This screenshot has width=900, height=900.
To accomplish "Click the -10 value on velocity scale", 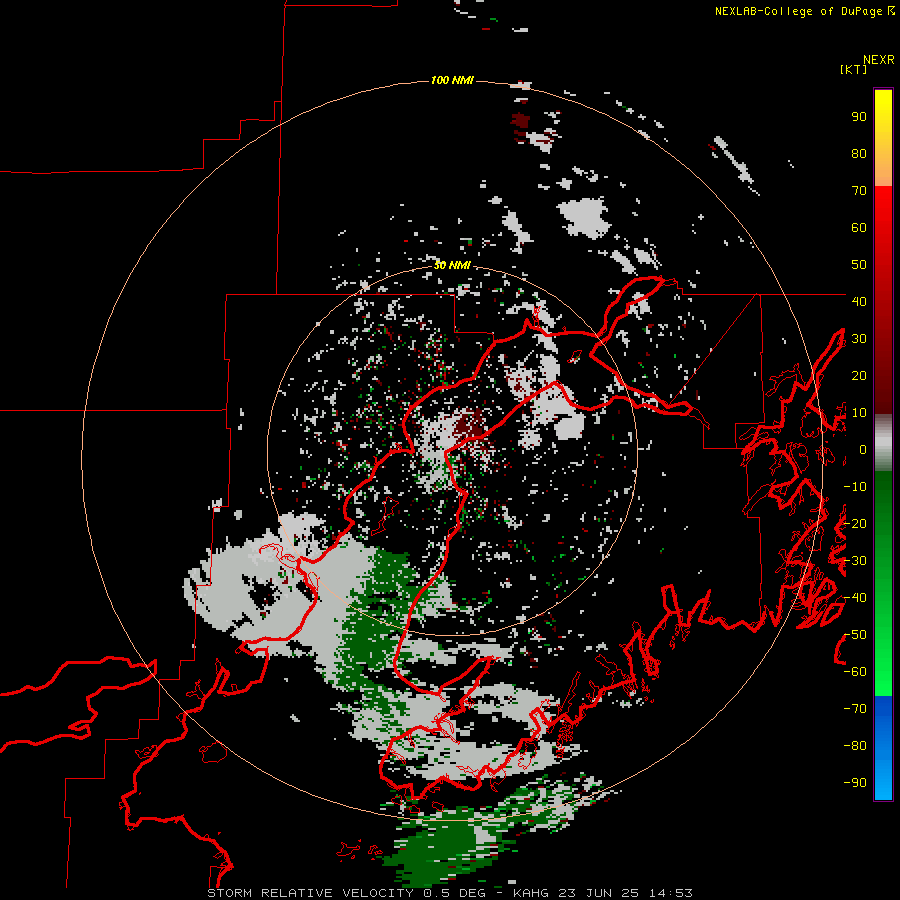I will [x=855, y=487].
